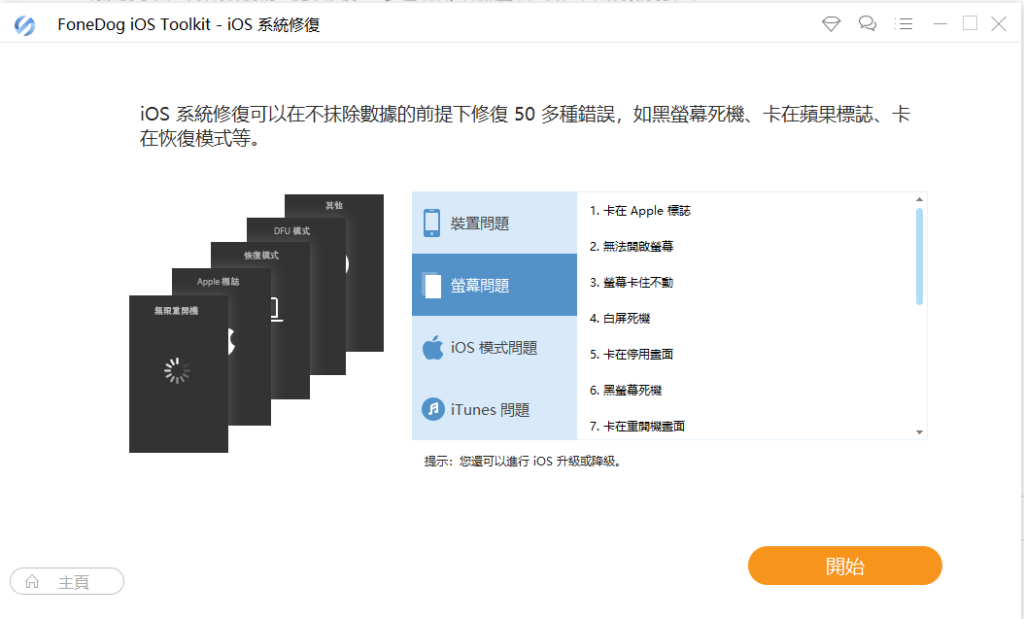Click list item 黑螢幕死機
1024x619 pixels.
625,390
